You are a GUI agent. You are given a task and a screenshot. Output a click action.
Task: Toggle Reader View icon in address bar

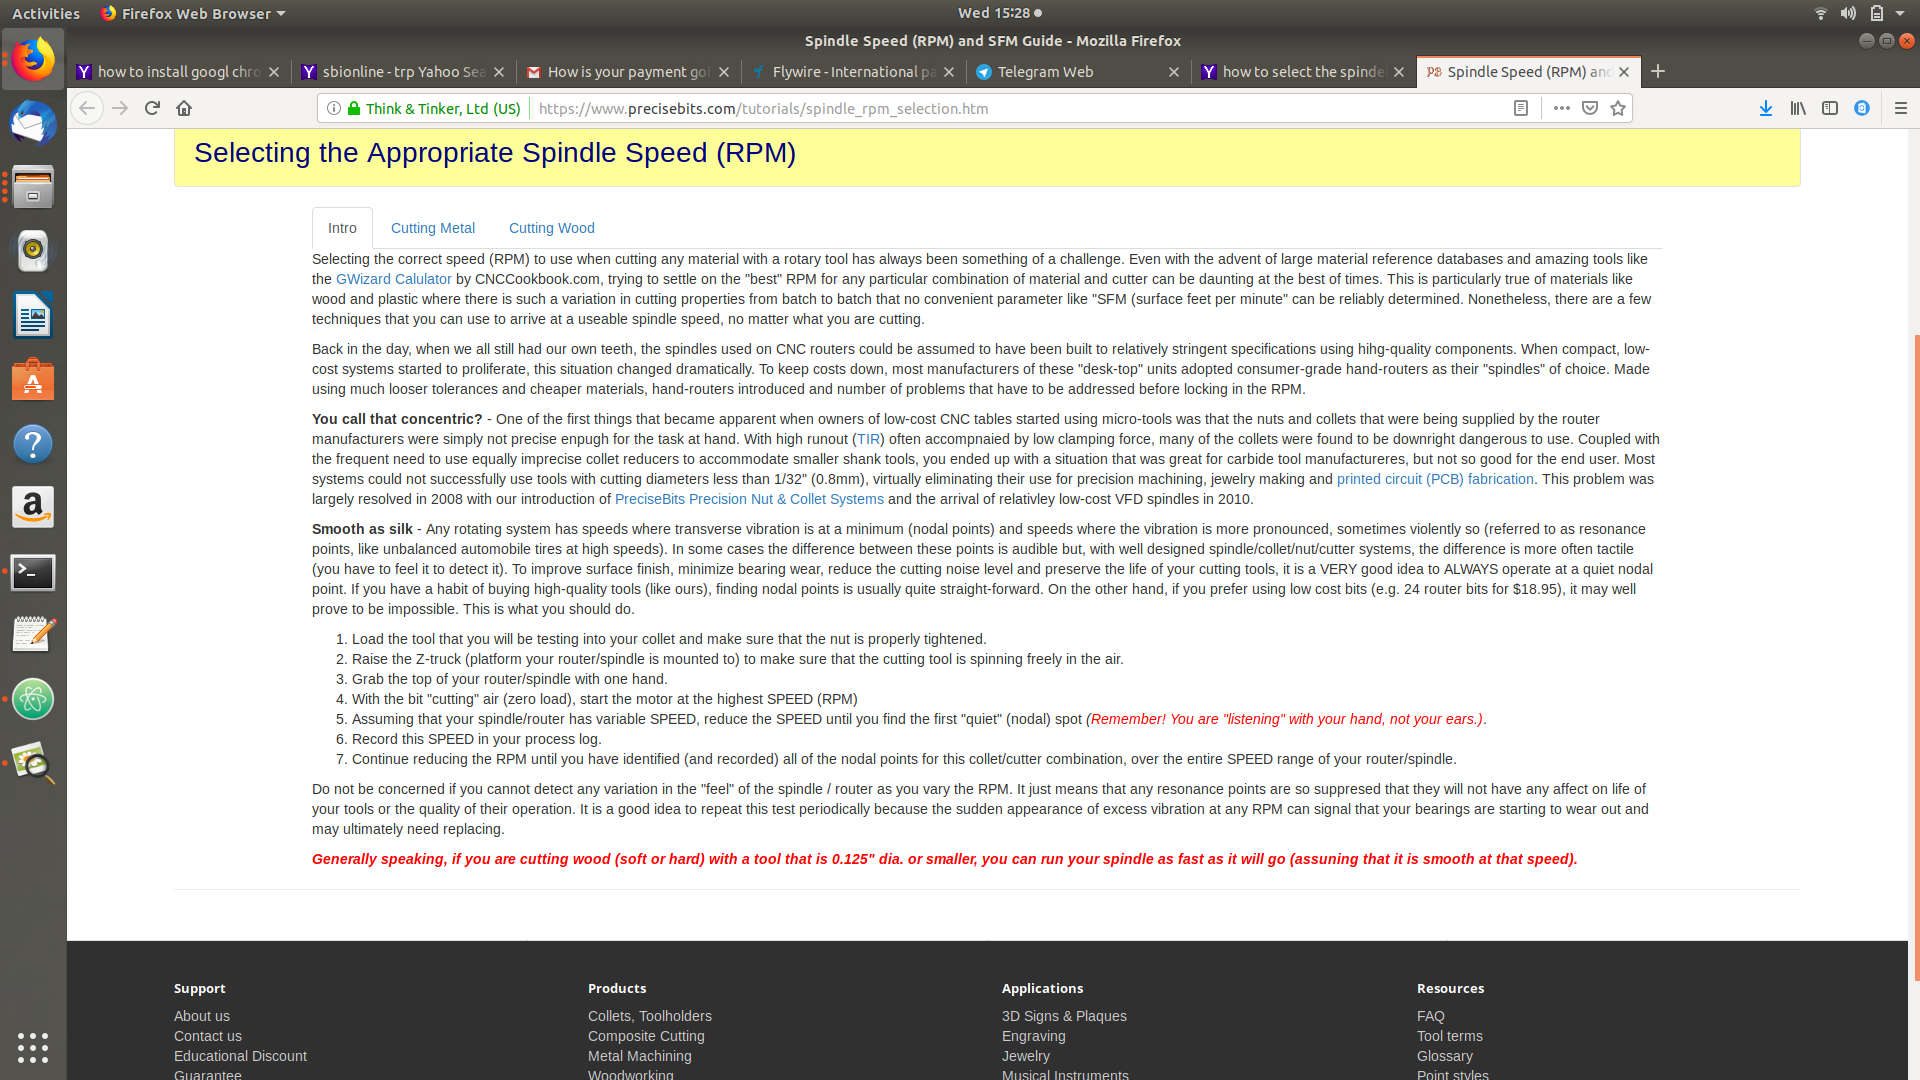point(1521,108)
